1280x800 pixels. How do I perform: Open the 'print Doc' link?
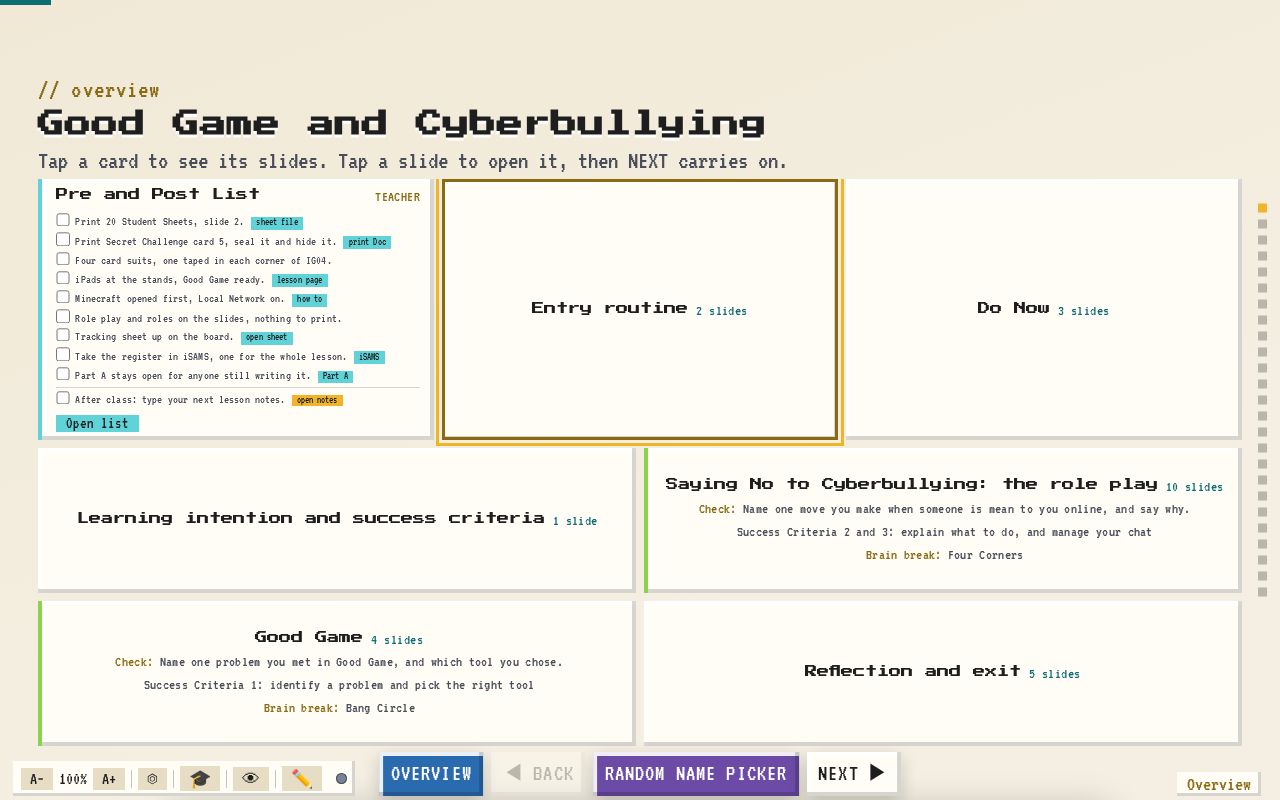tap(367, 242)
